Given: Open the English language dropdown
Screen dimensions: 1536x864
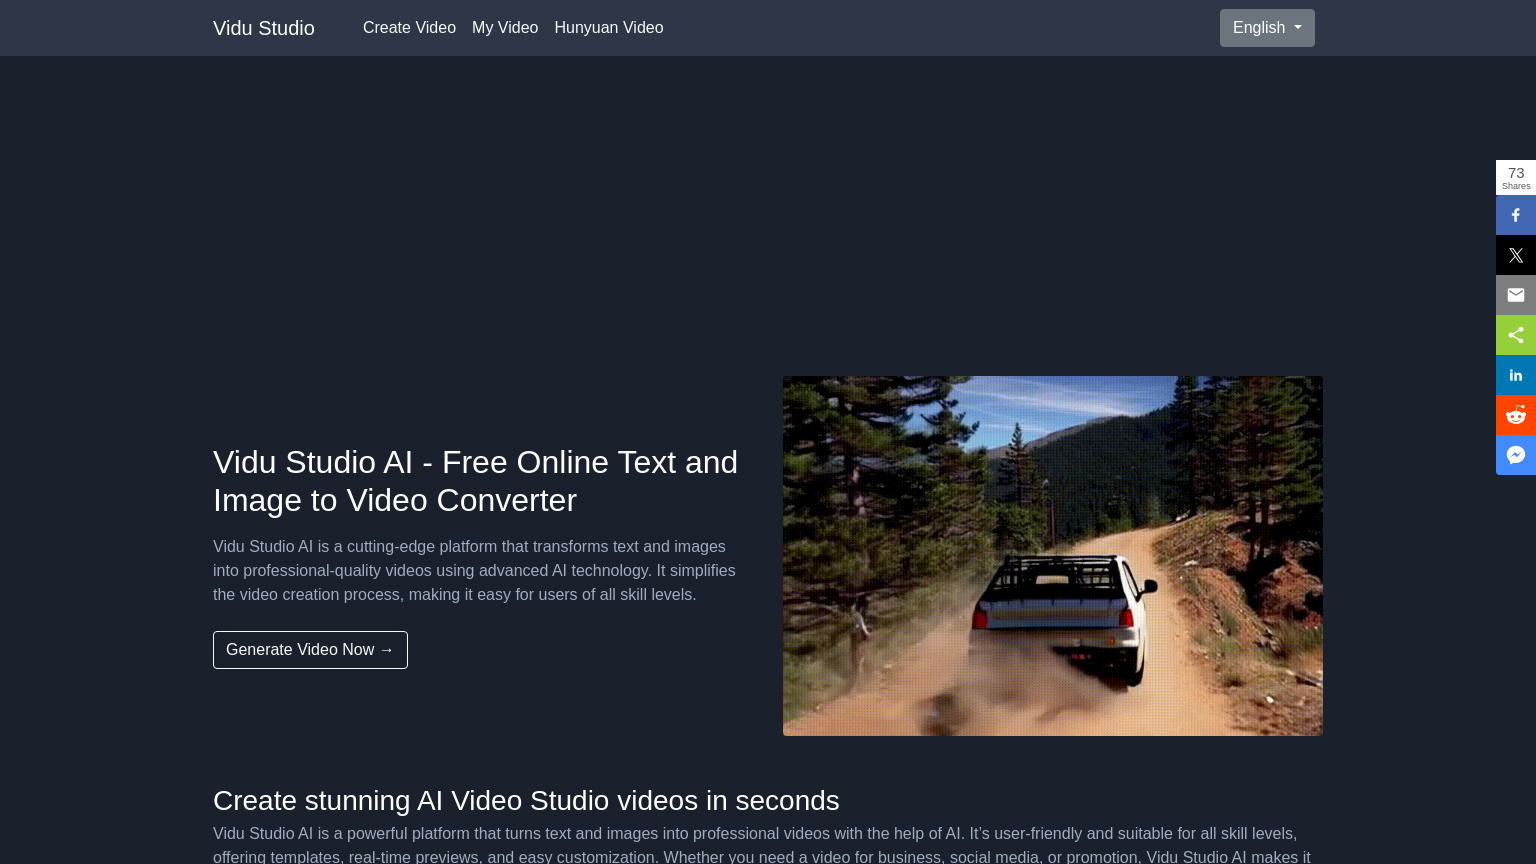Looking at the screenshot, I should [x=1266, y=28].
